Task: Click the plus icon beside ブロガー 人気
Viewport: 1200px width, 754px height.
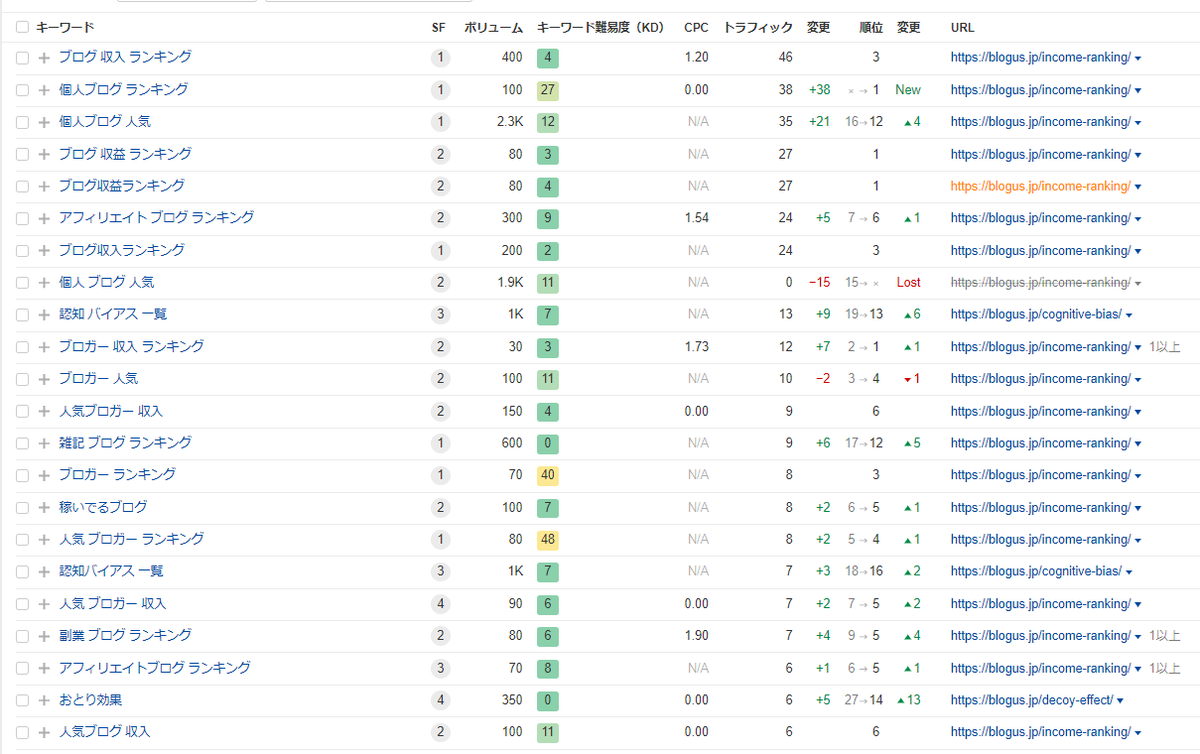Action: [44, 379]
